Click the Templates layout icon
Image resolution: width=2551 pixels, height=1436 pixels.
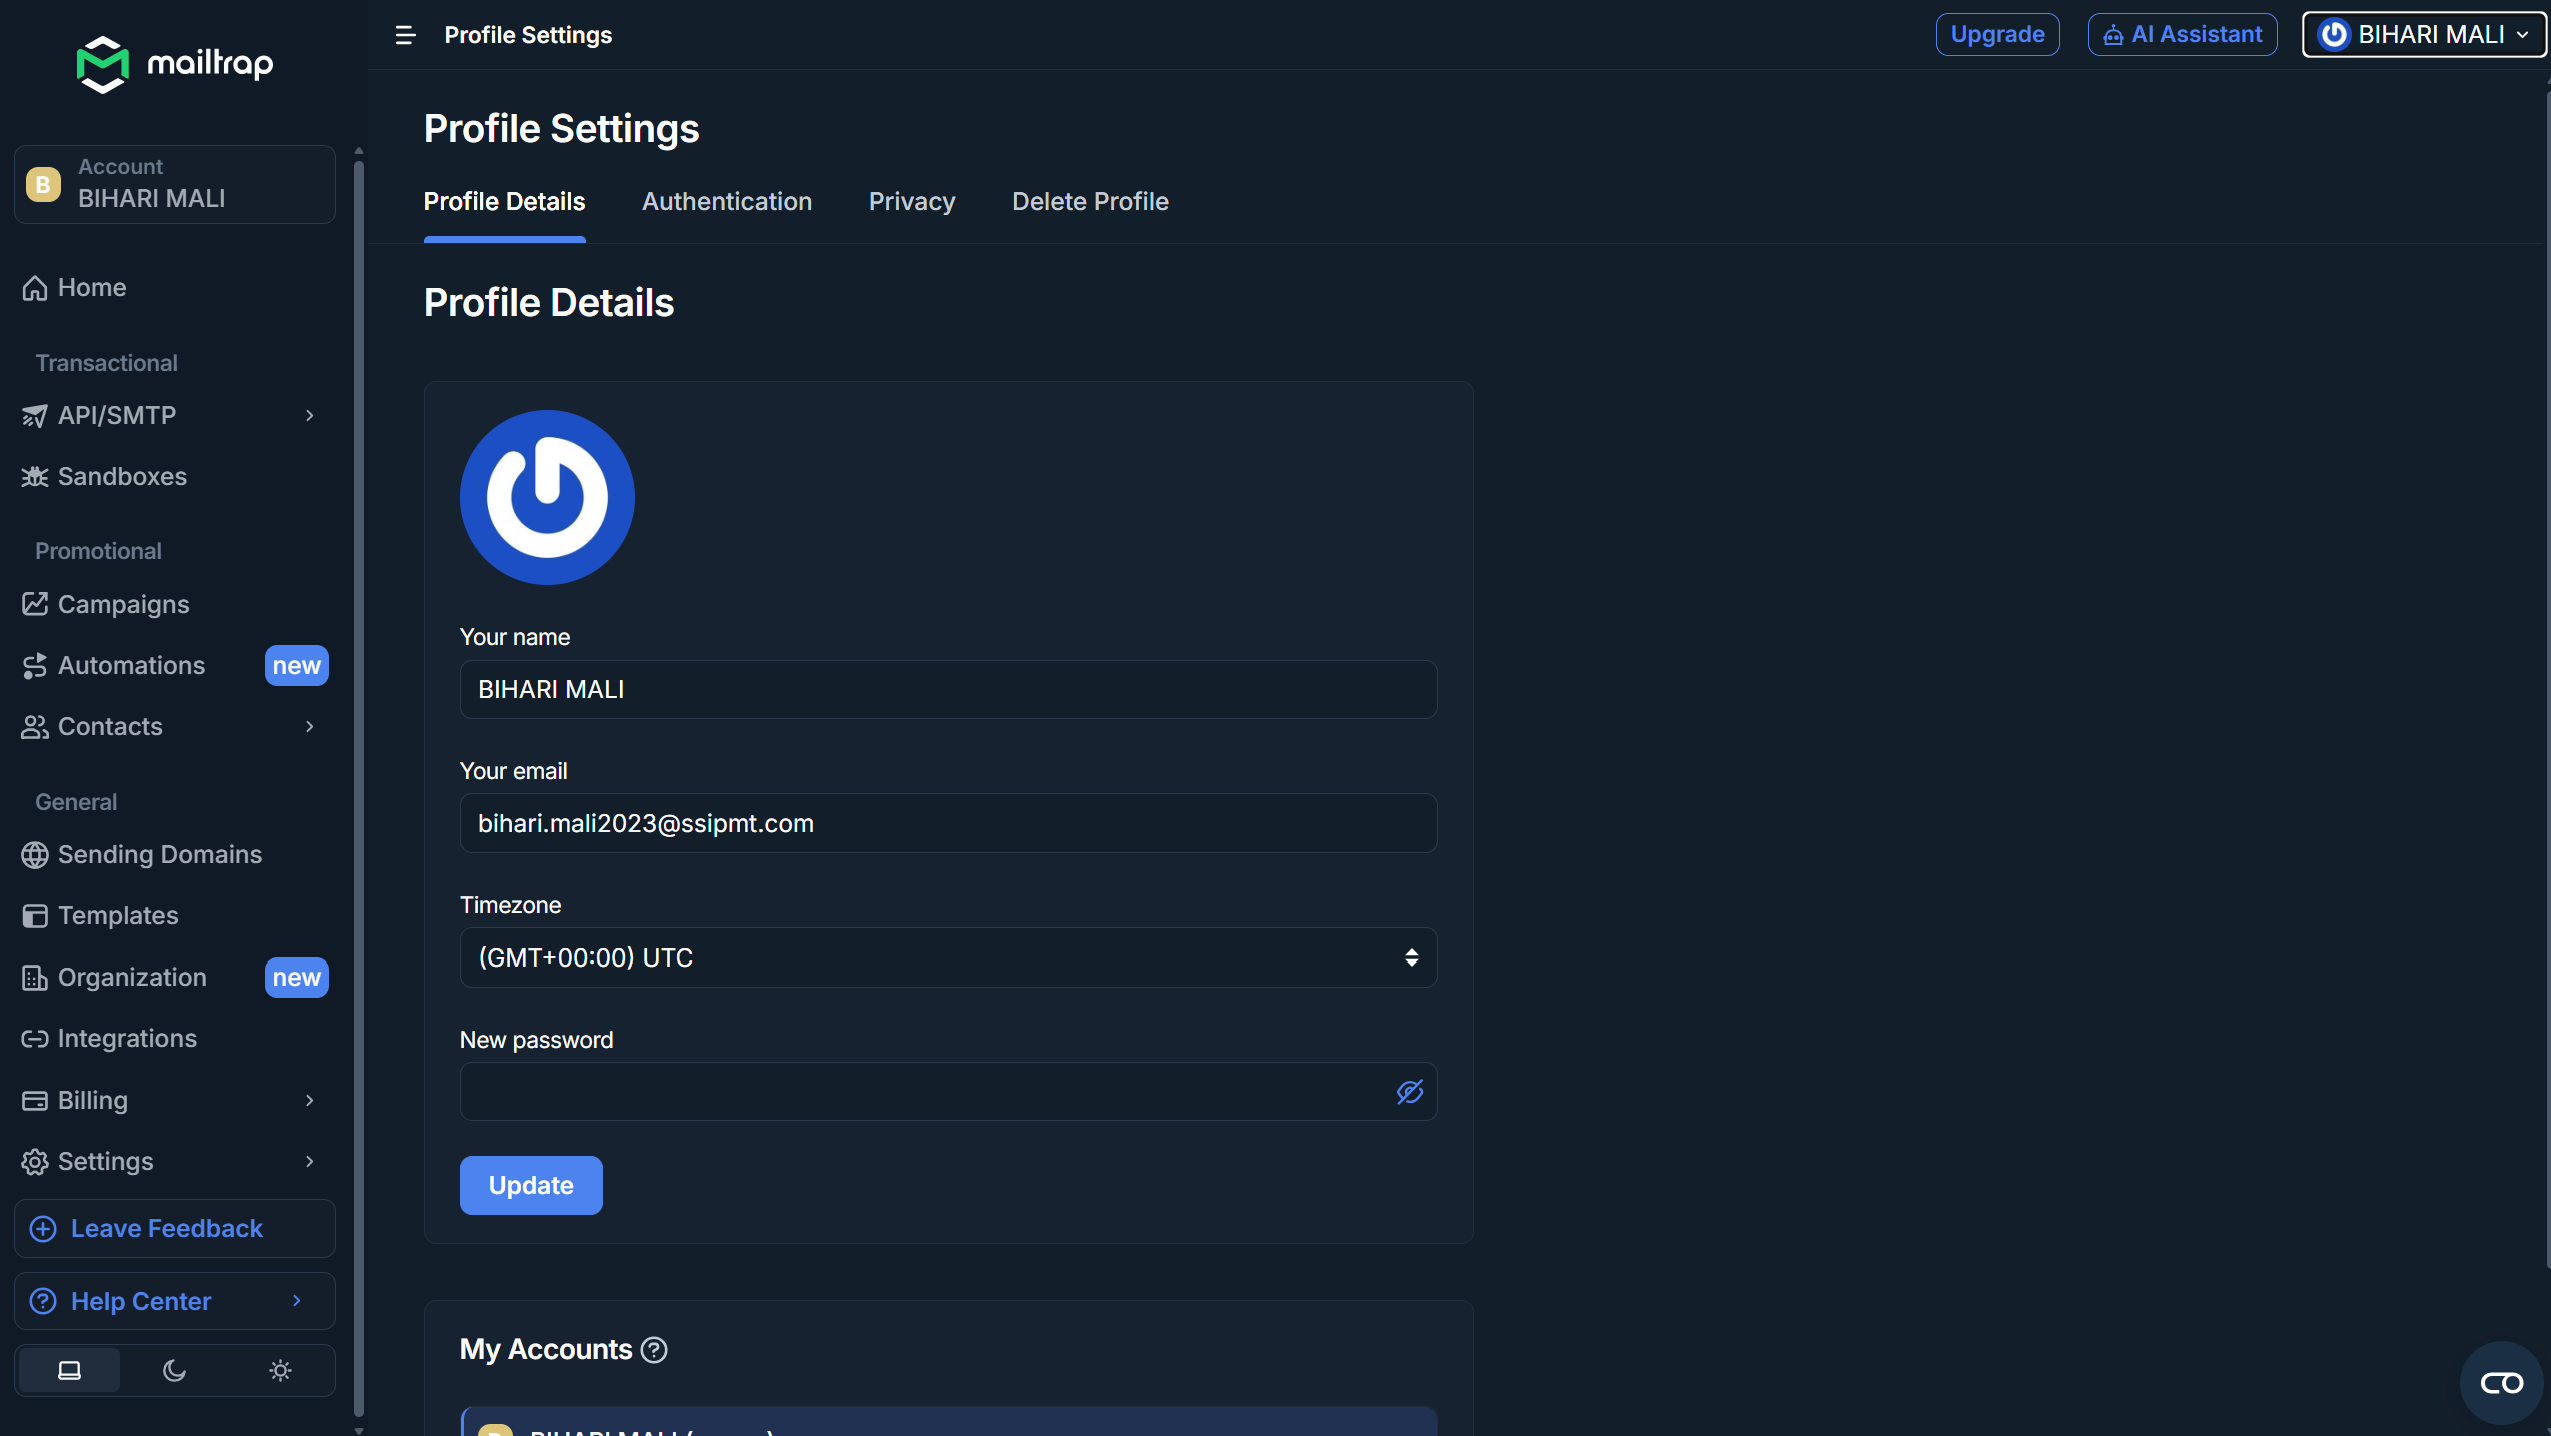coord(35,916)
